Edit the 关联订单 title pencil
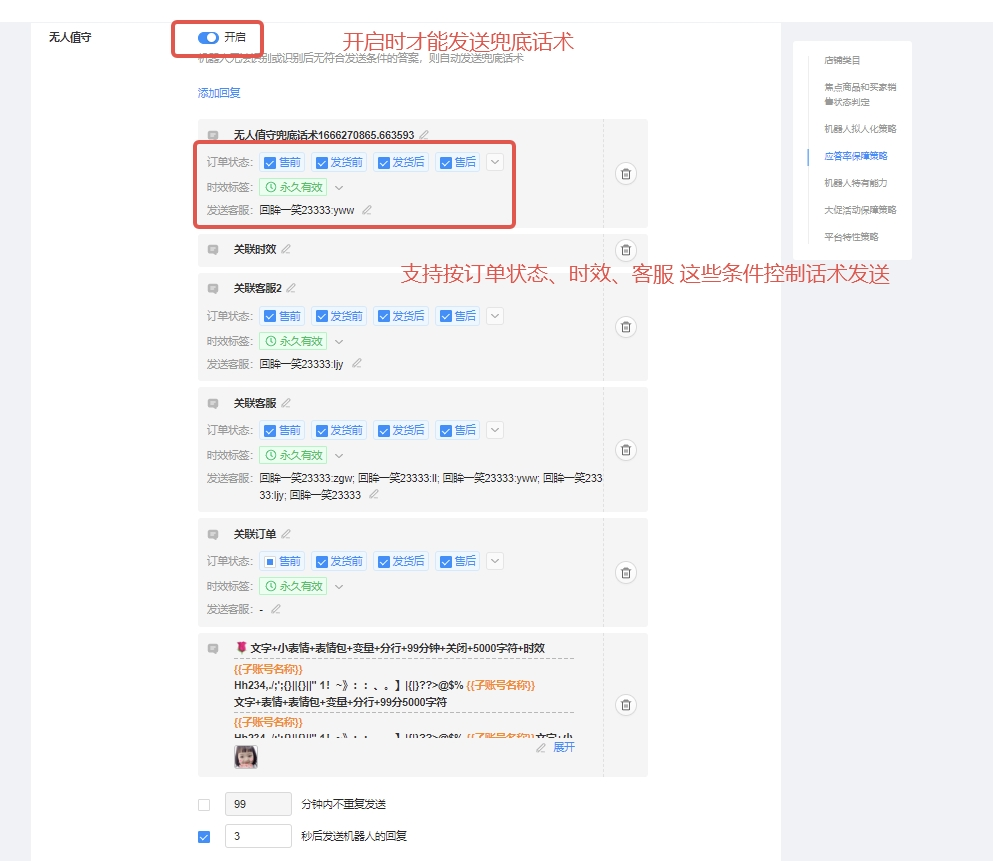993x861 pixels. coord(286,534)
